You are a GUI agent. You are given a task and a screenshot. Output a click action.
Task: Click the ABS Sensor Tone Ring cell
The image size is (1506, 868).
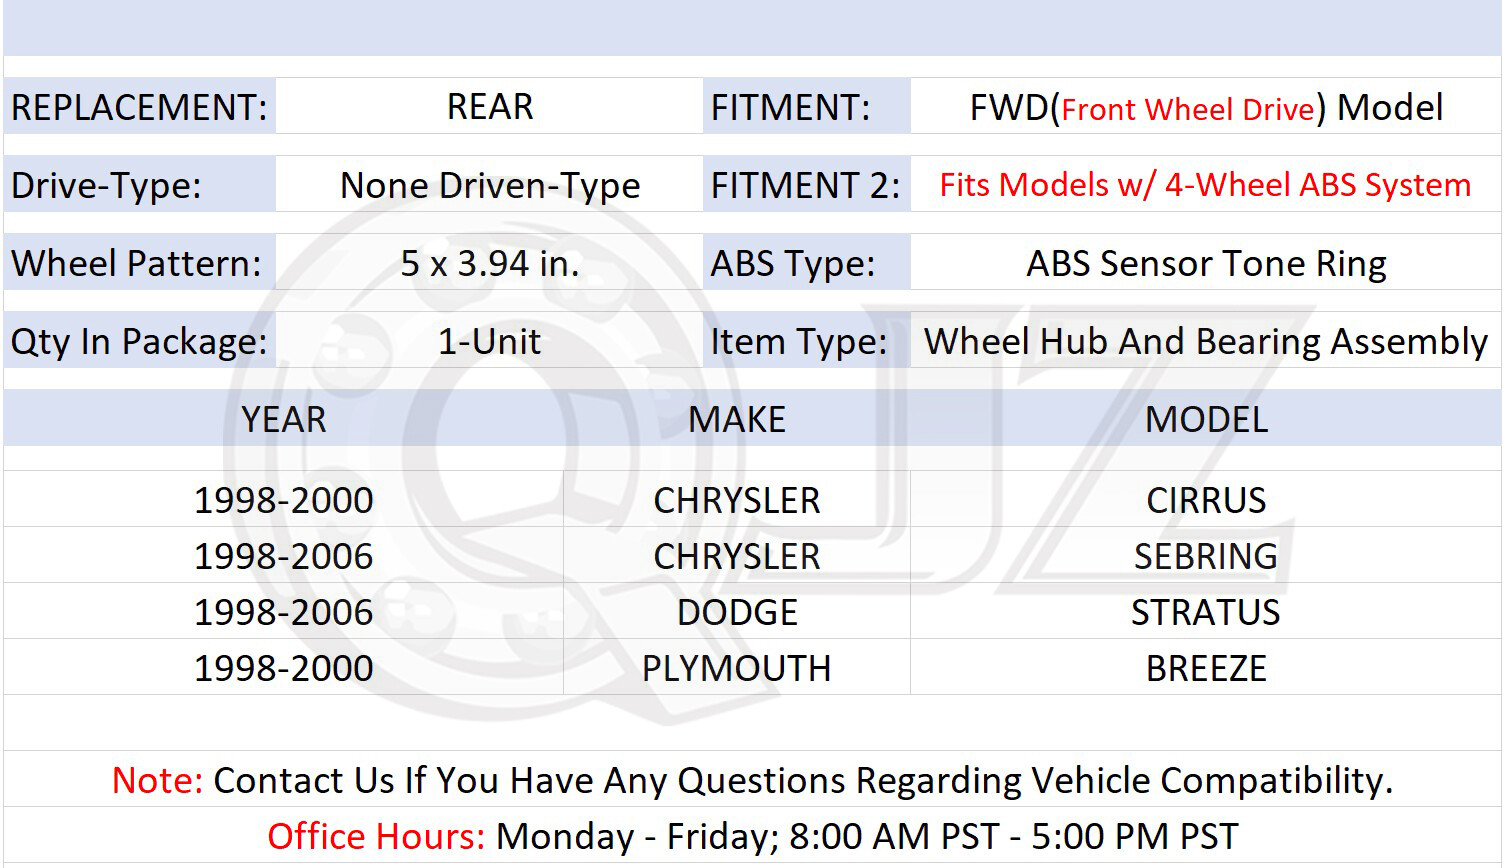pyautogui.click(x=1205, y=263)
